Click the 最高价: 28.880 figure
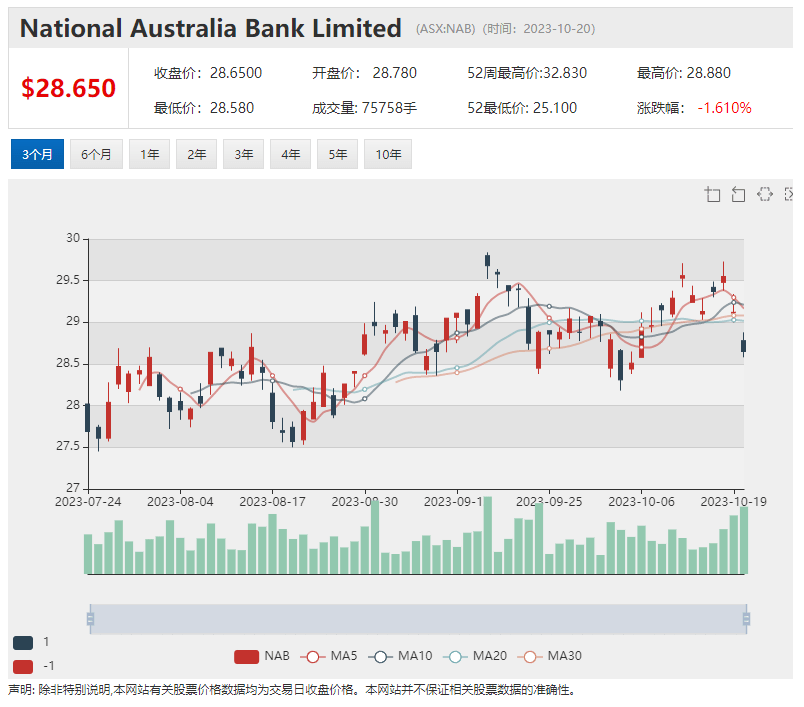804x707 pixels. 684,73
